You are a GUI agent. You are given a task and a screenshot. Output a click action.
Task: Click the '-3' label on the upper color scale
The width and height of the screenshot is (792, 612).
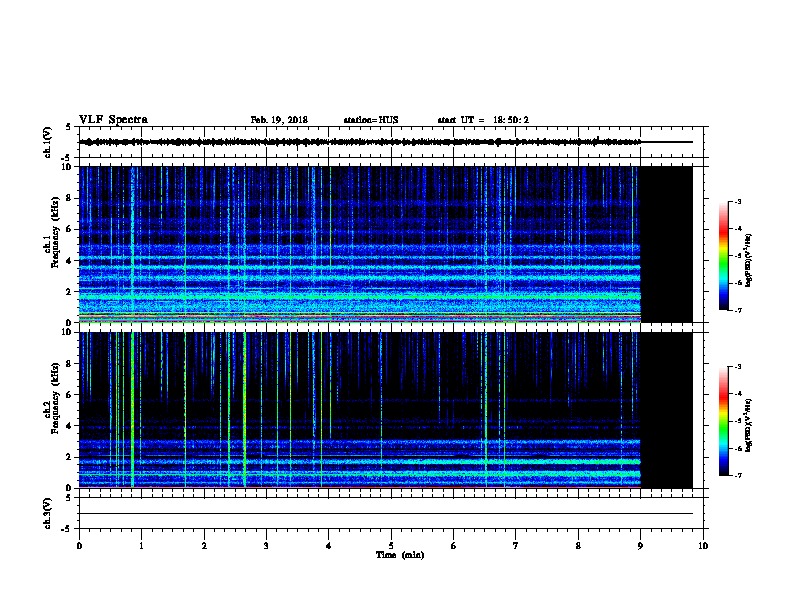(x=737, y=201)
